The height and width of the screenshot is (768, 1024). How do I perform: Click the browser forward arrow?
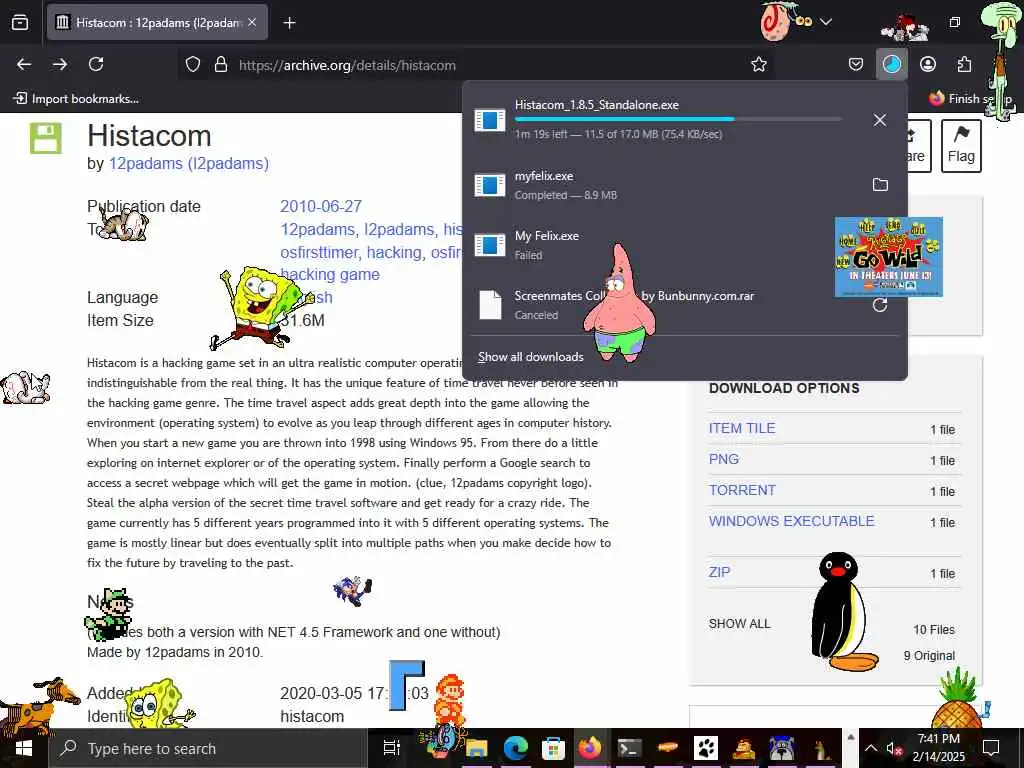59,65
